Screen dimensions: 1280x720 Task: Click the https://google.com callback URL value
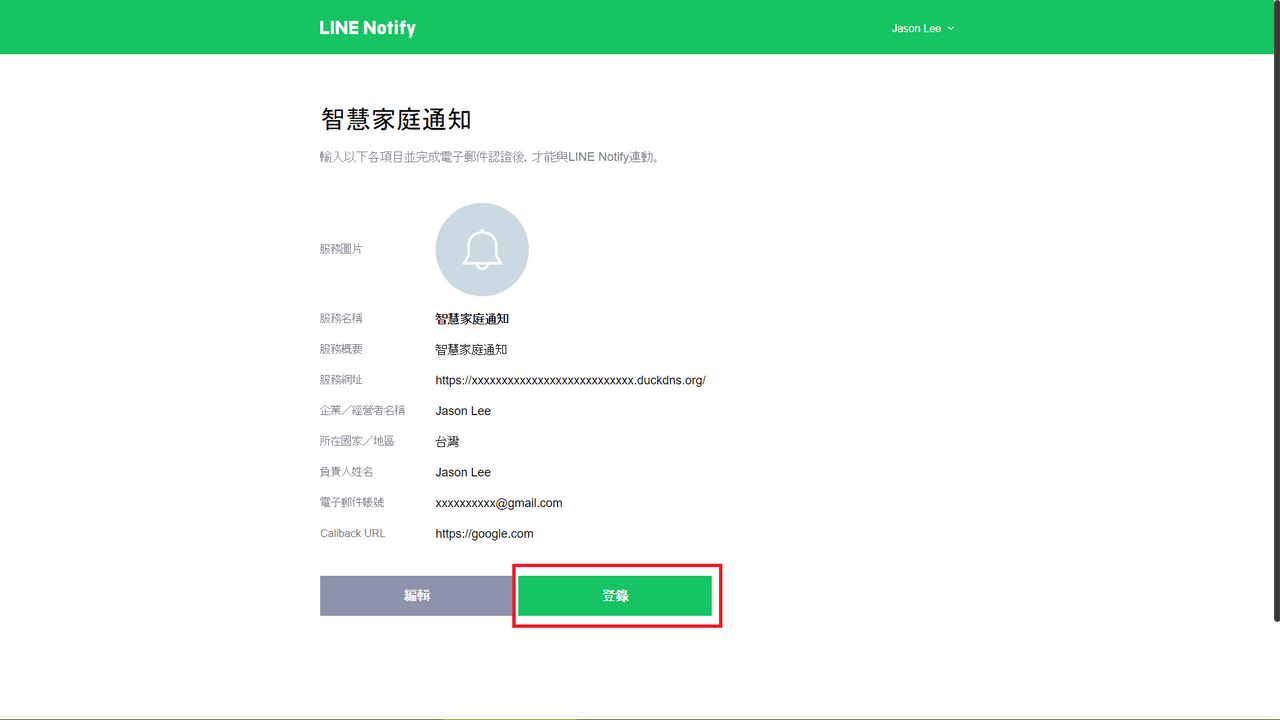point(484,534)
